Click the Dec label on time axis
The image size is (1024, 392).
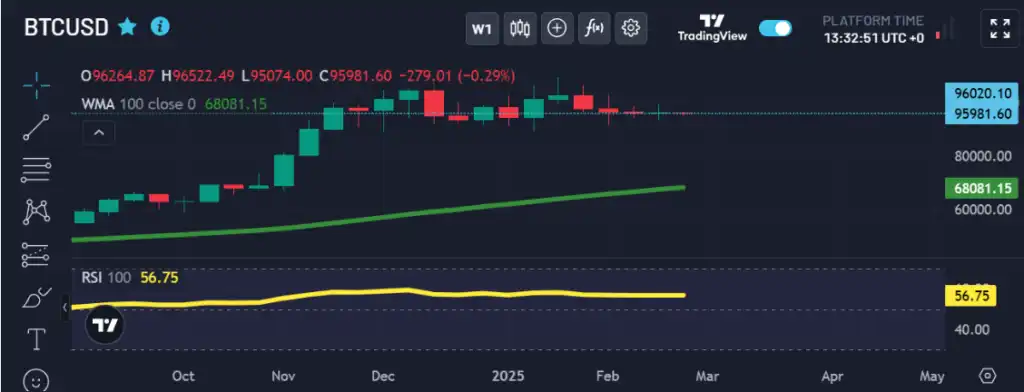coord(382,376)
